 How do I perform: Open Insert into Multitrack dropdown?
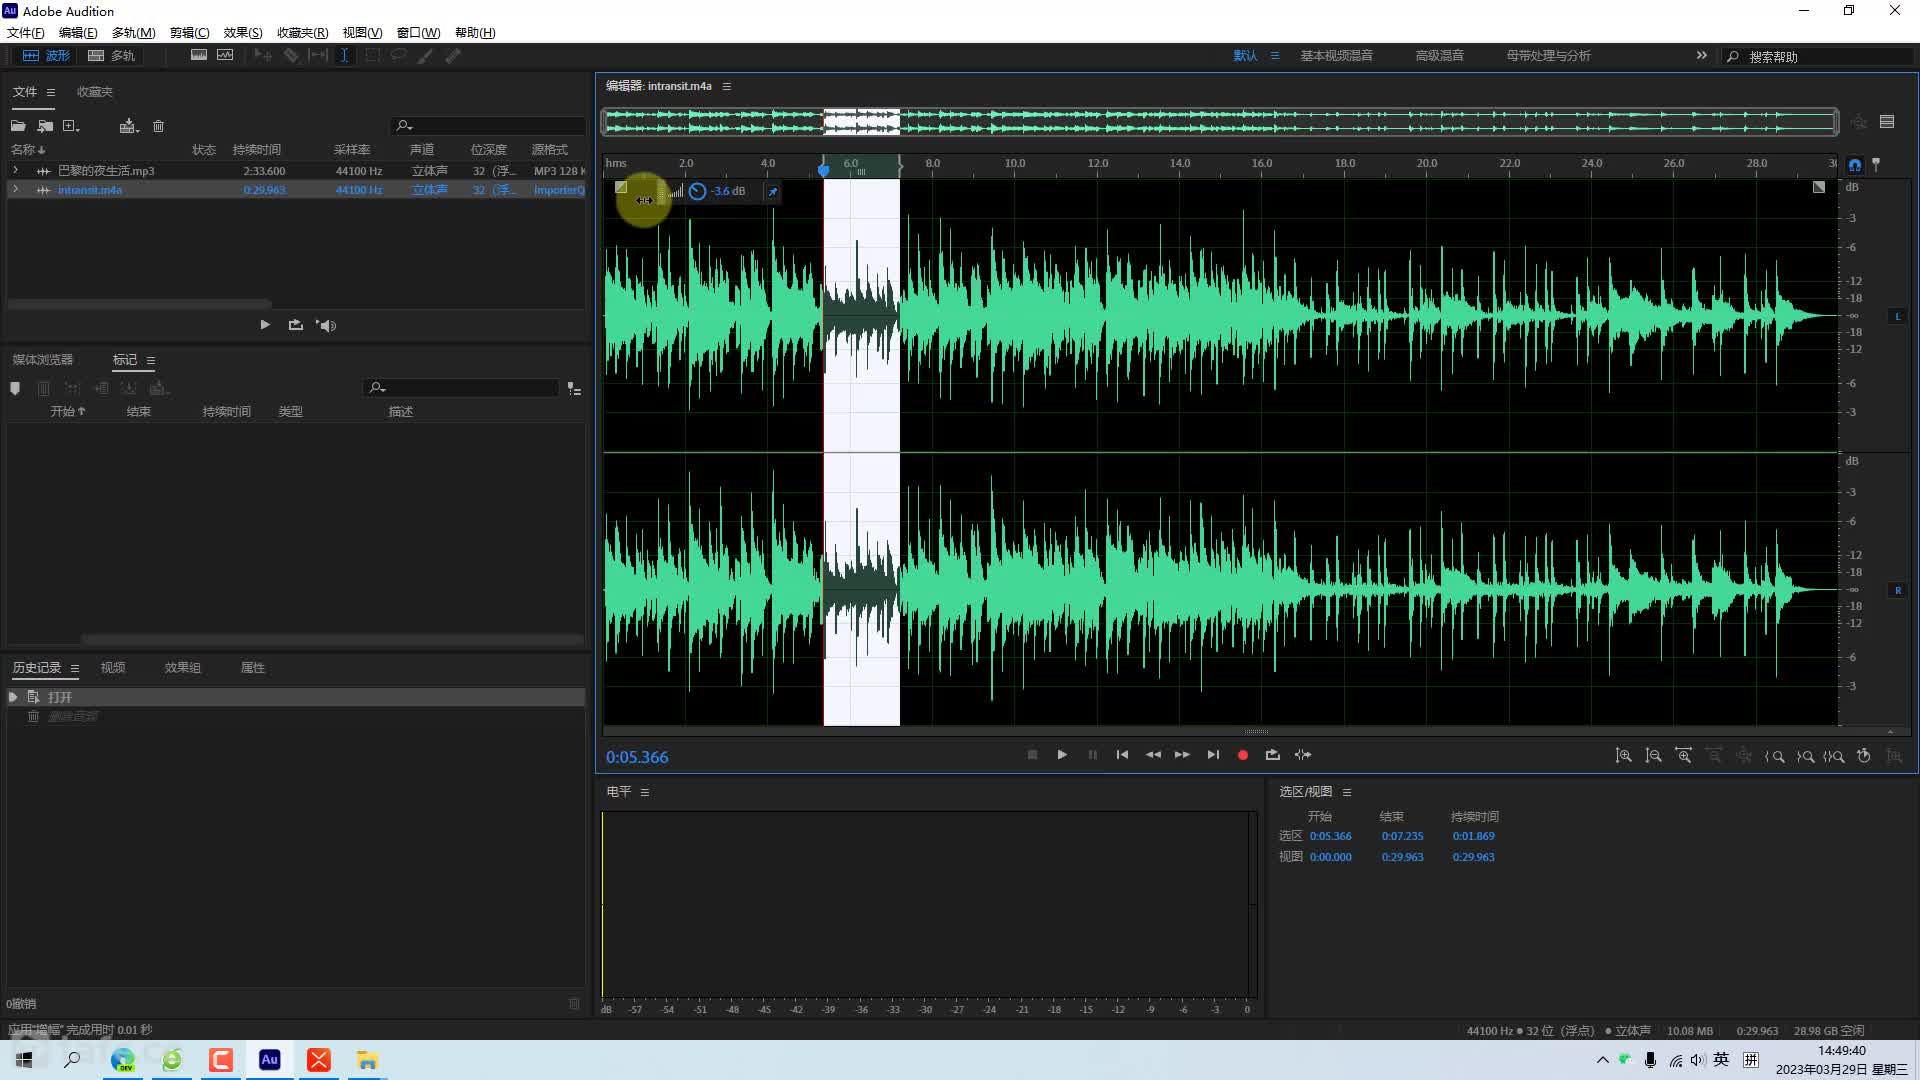128,126
